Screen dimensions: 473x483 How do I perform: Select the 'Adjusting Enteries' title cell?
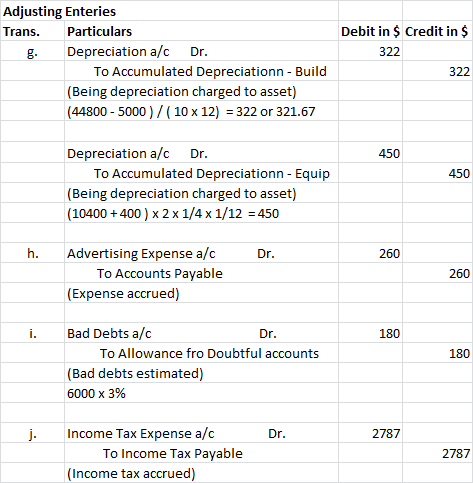point(169,11)
